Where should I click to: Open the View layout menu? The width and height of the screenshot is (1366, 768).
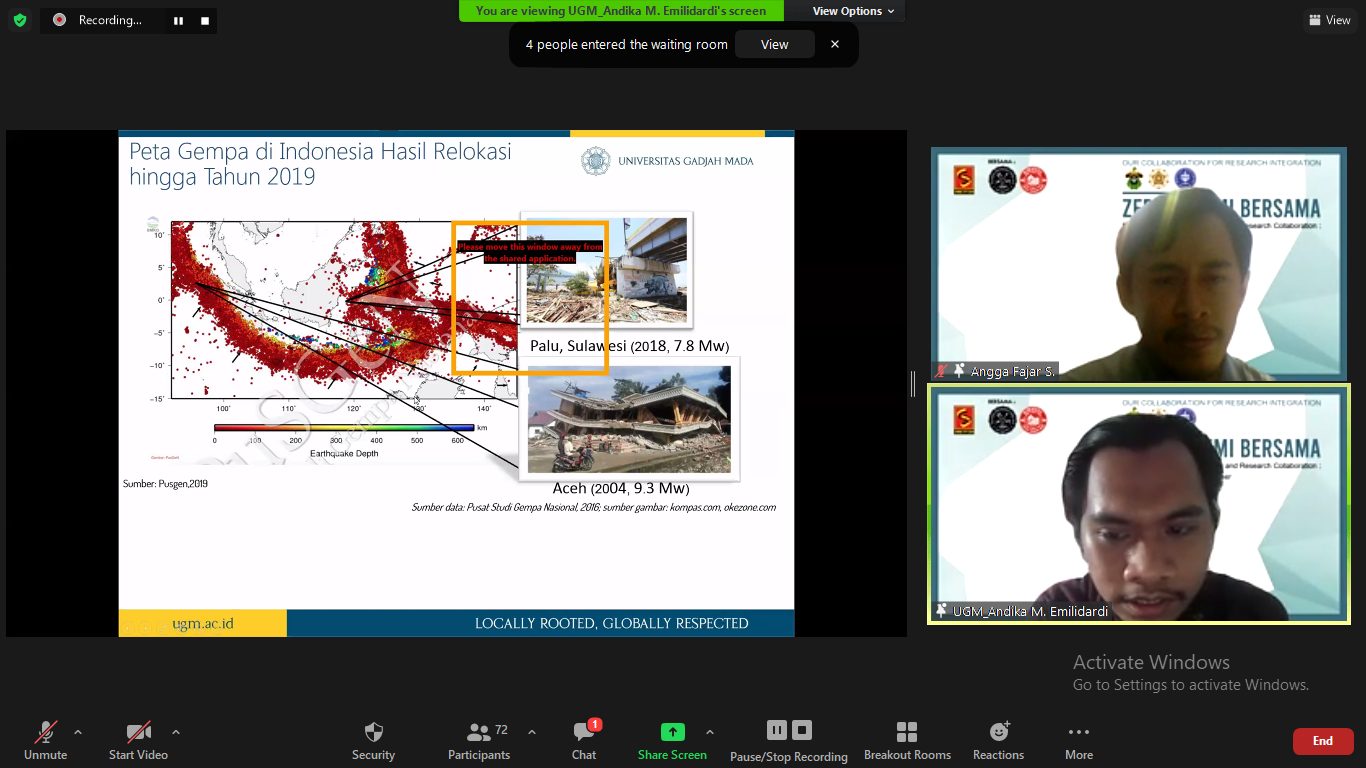coord(1328,20)
